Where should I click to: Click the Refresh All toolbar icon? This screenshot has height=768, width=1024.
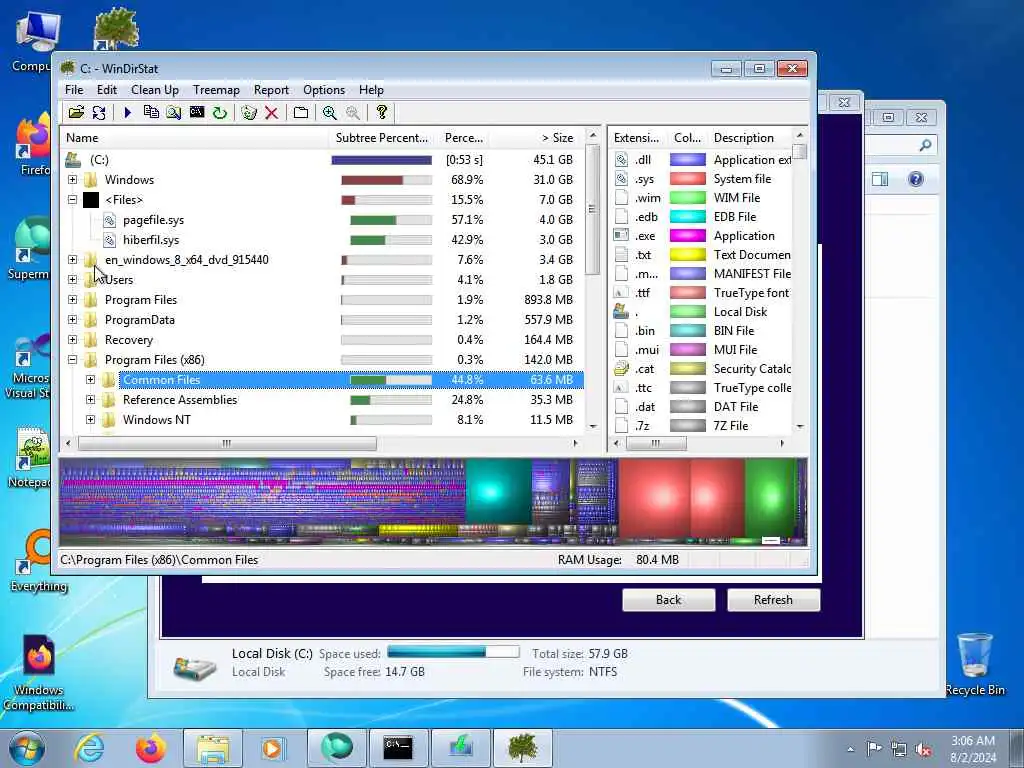[x=99, y=112]
